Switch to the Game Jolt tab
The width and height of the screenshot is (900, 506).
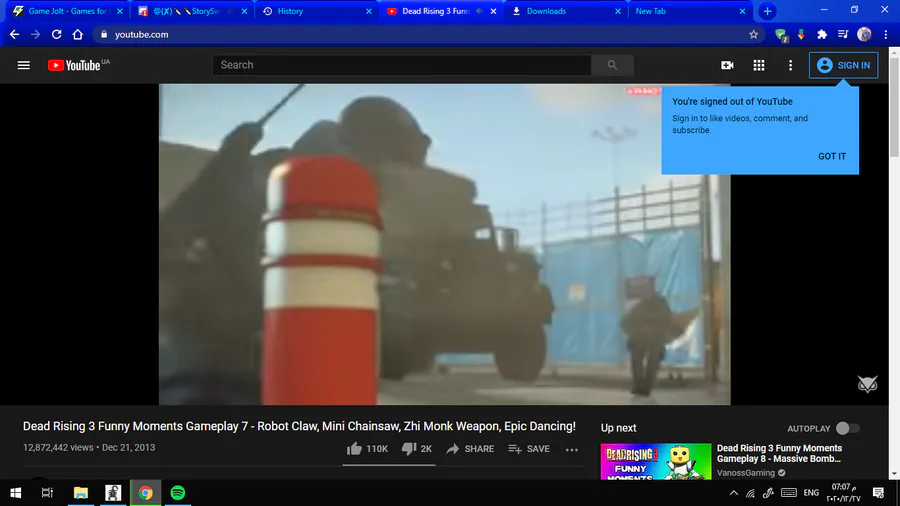[x=67, y=11]
